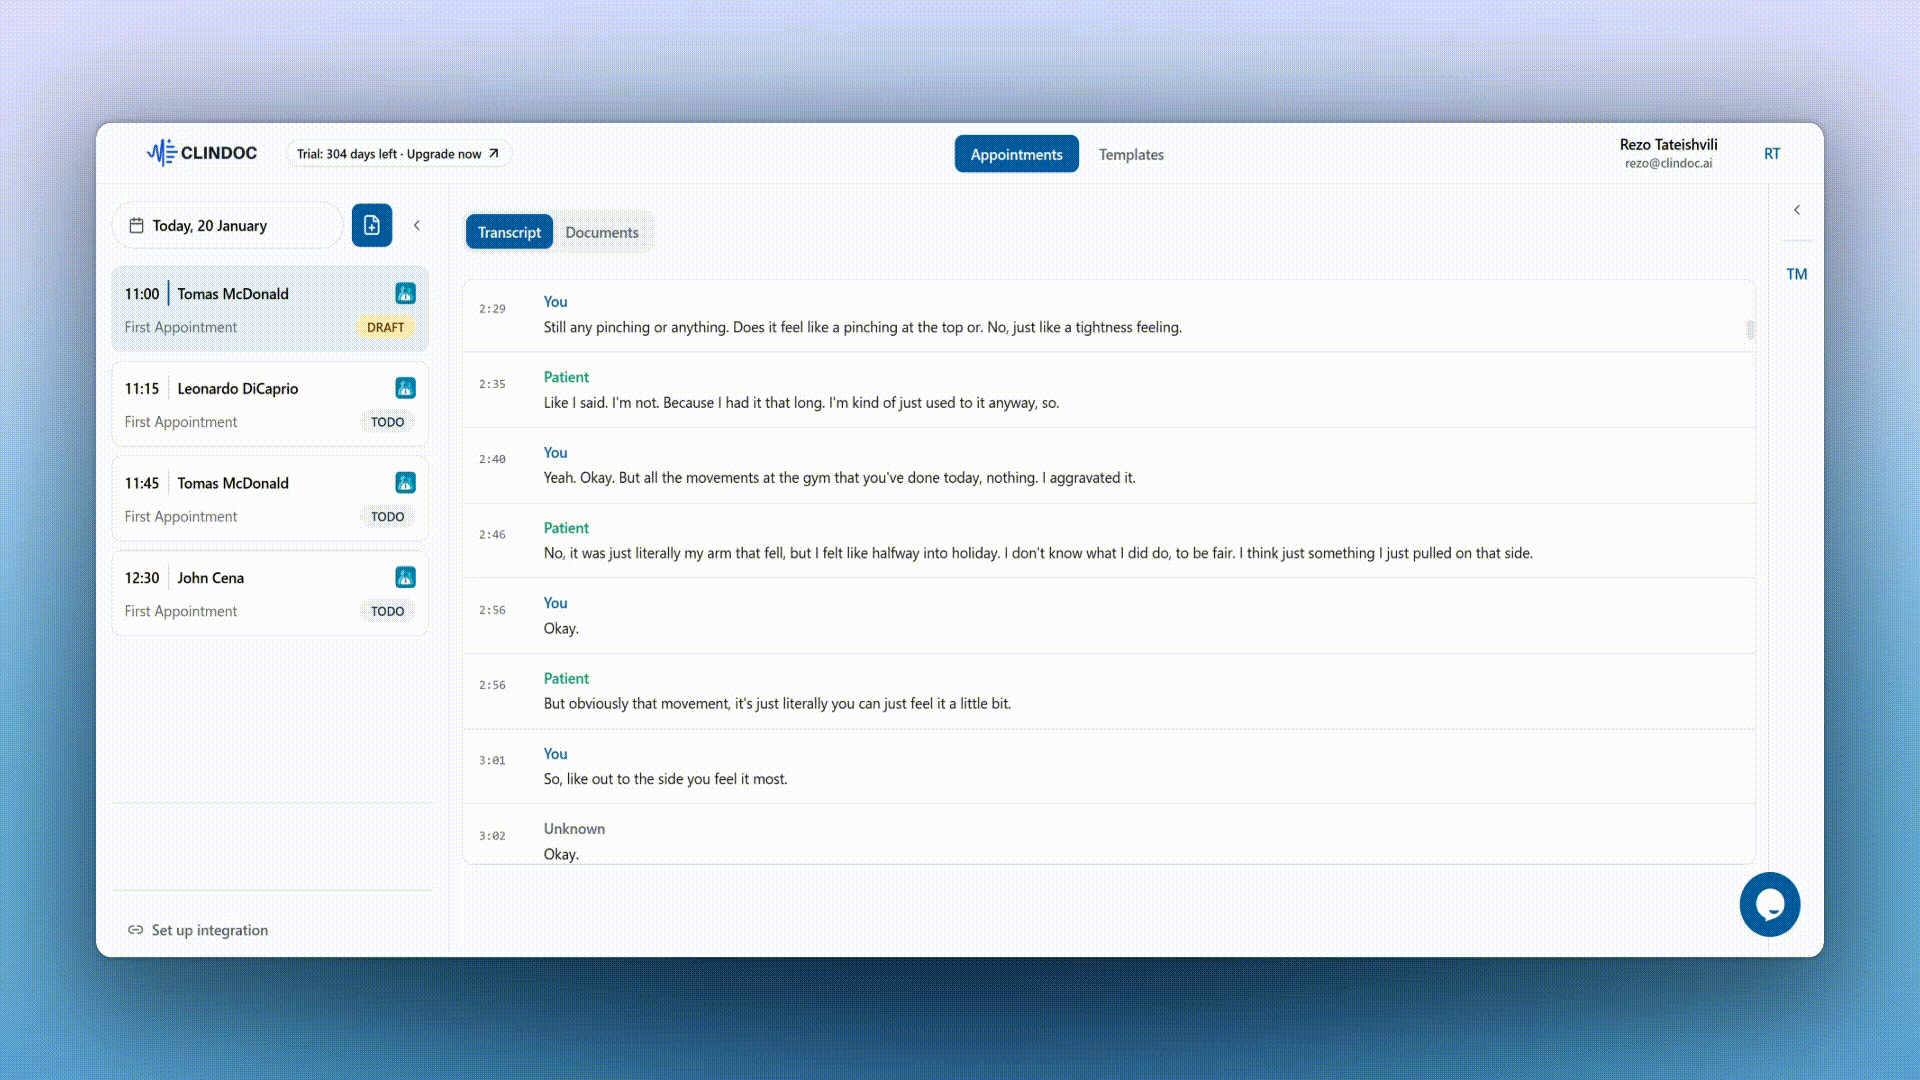Click the new document icon button
1920x1080 pixels.
(371, 225)
